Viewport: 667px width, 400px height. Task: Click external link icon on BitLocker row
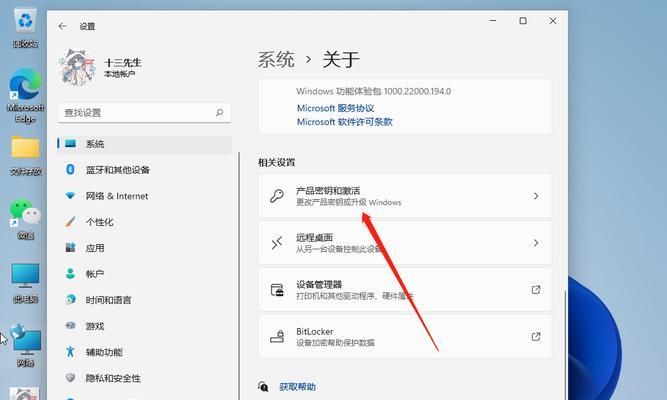click(x=536, y=336)
